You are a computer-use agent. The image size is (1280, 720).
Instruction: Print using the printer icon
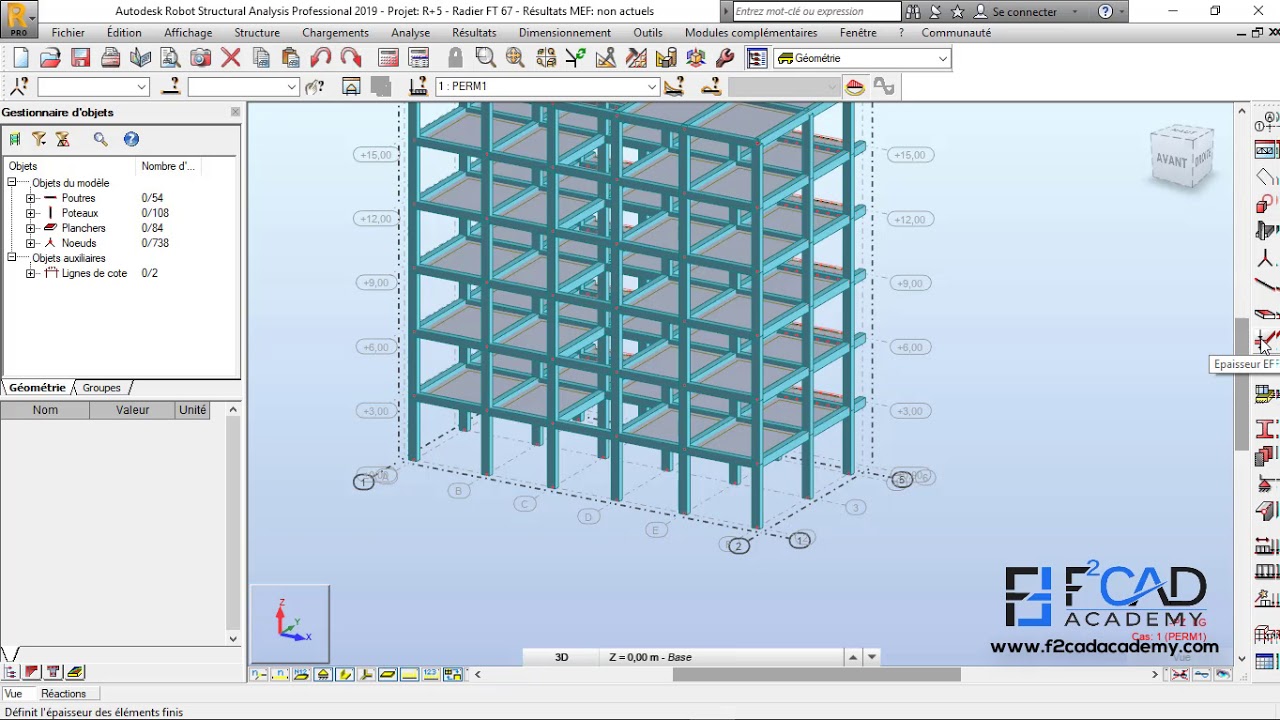point(110,58)
